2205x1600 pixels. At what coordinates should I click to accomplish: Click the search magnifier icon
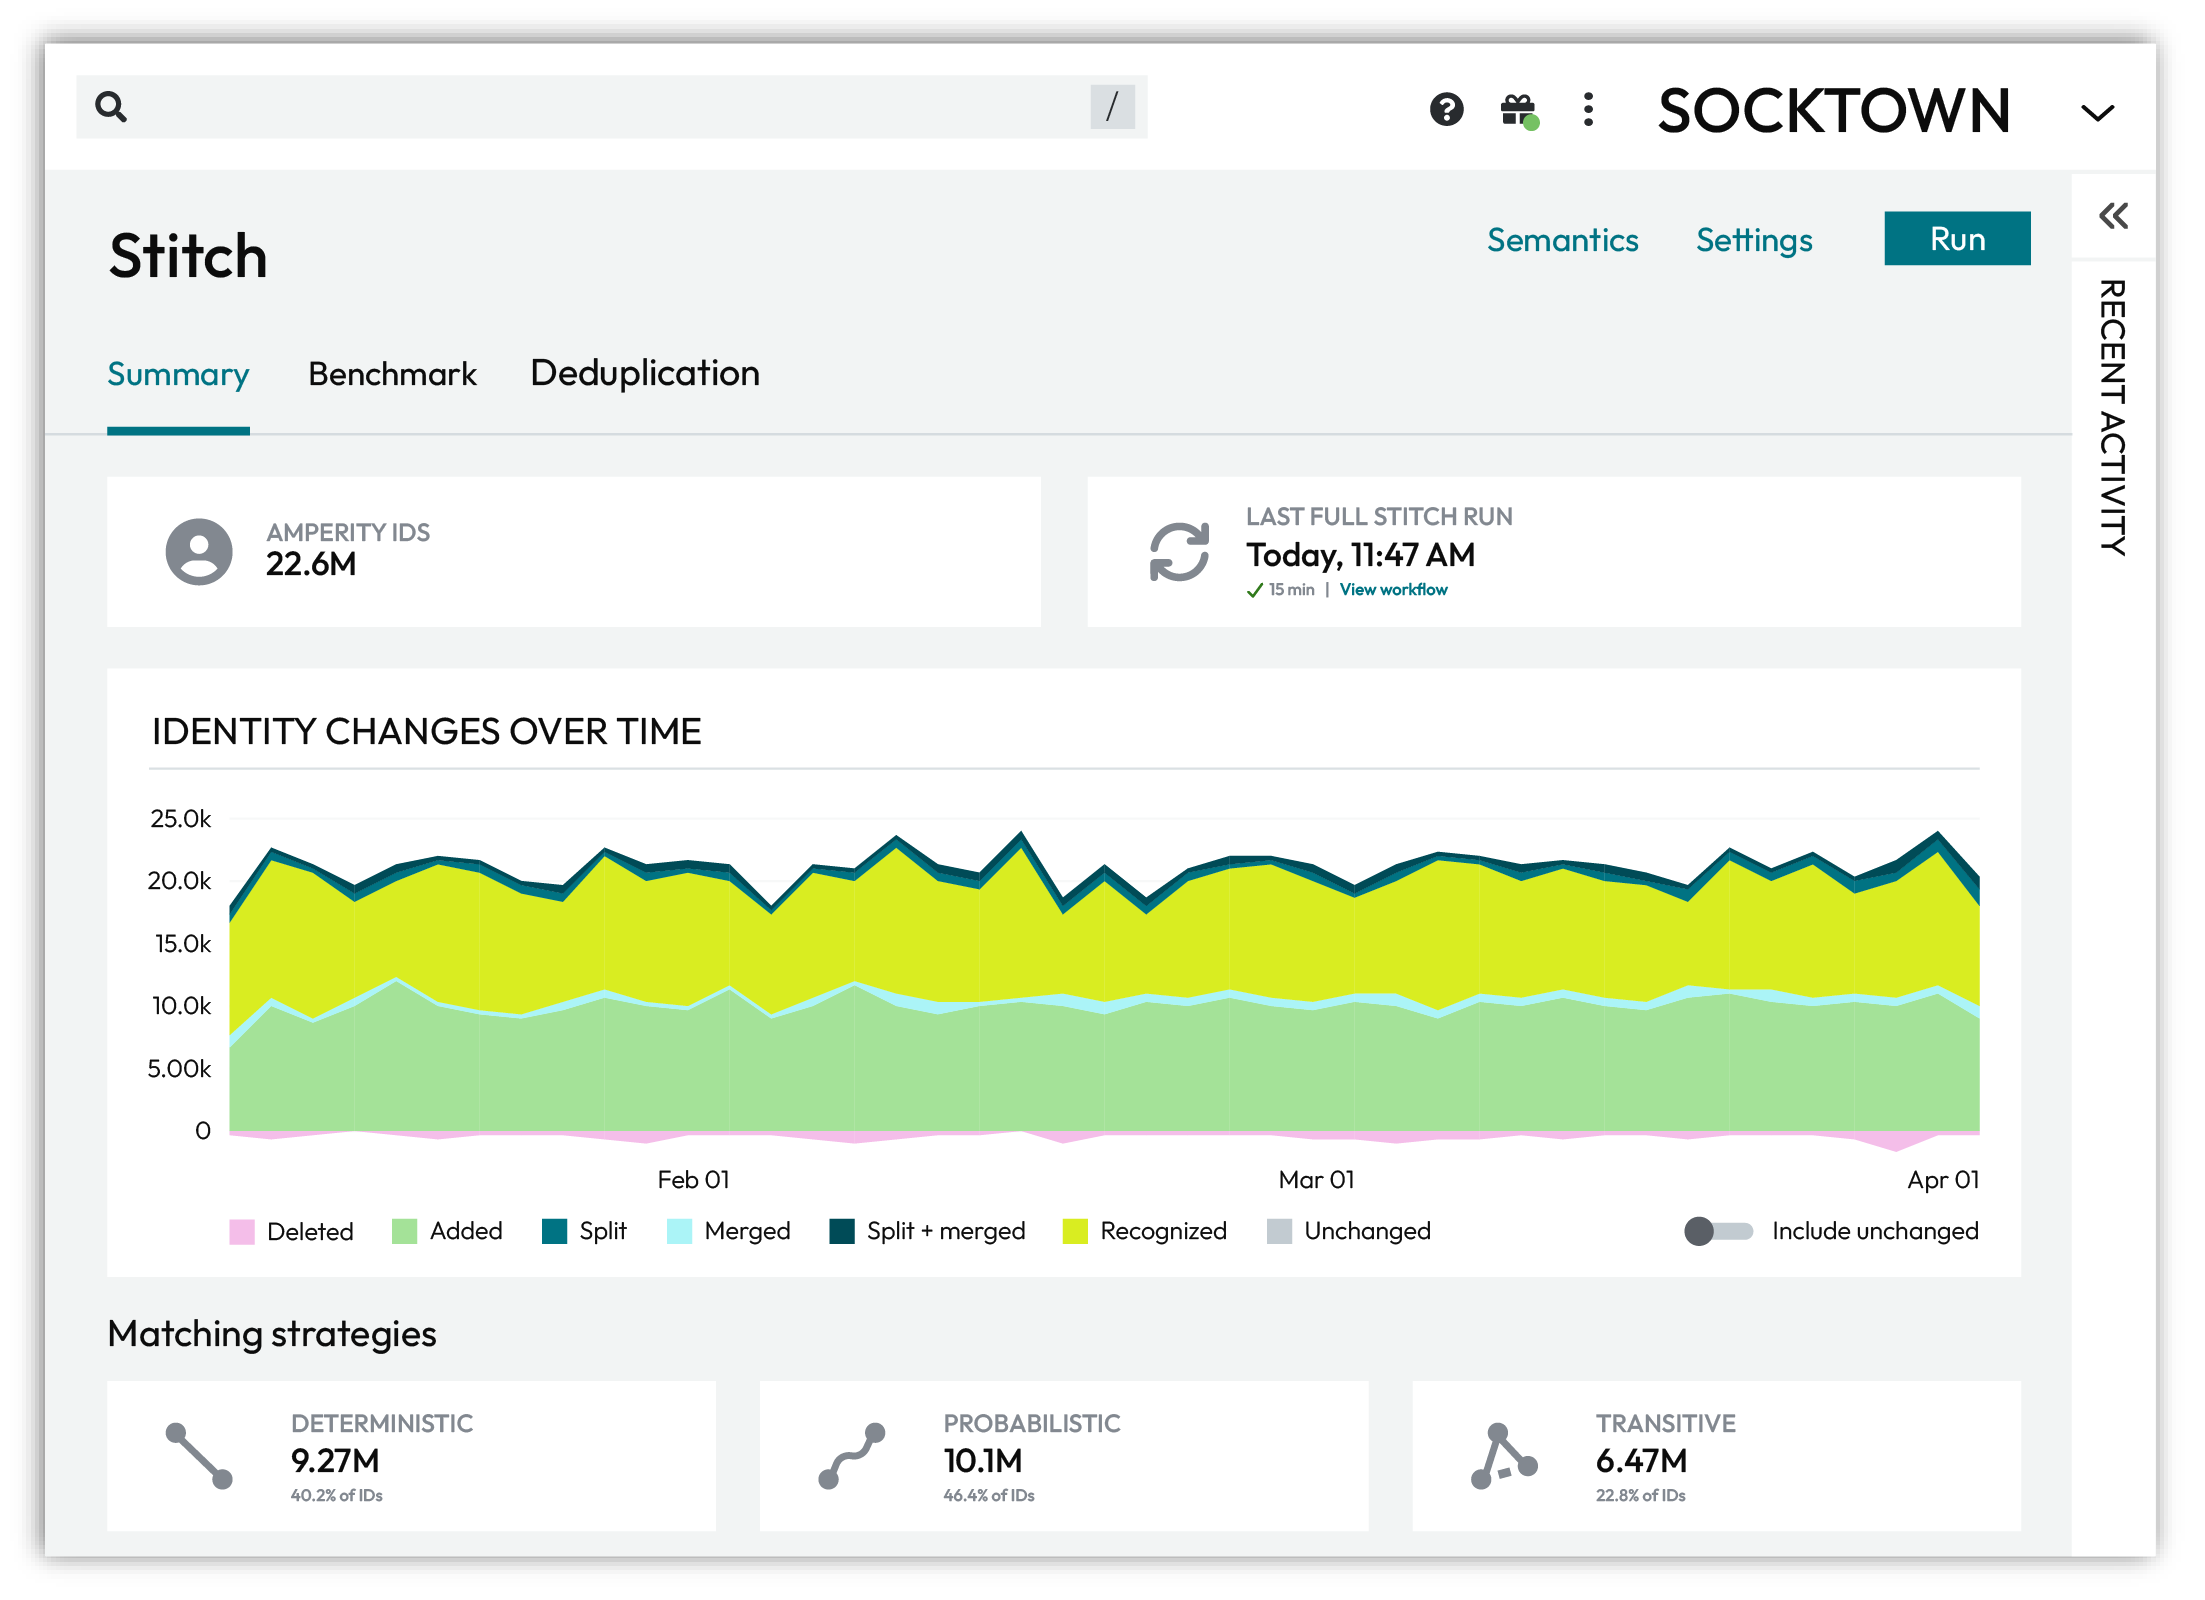pyautogui.click(x=111, y=107)
